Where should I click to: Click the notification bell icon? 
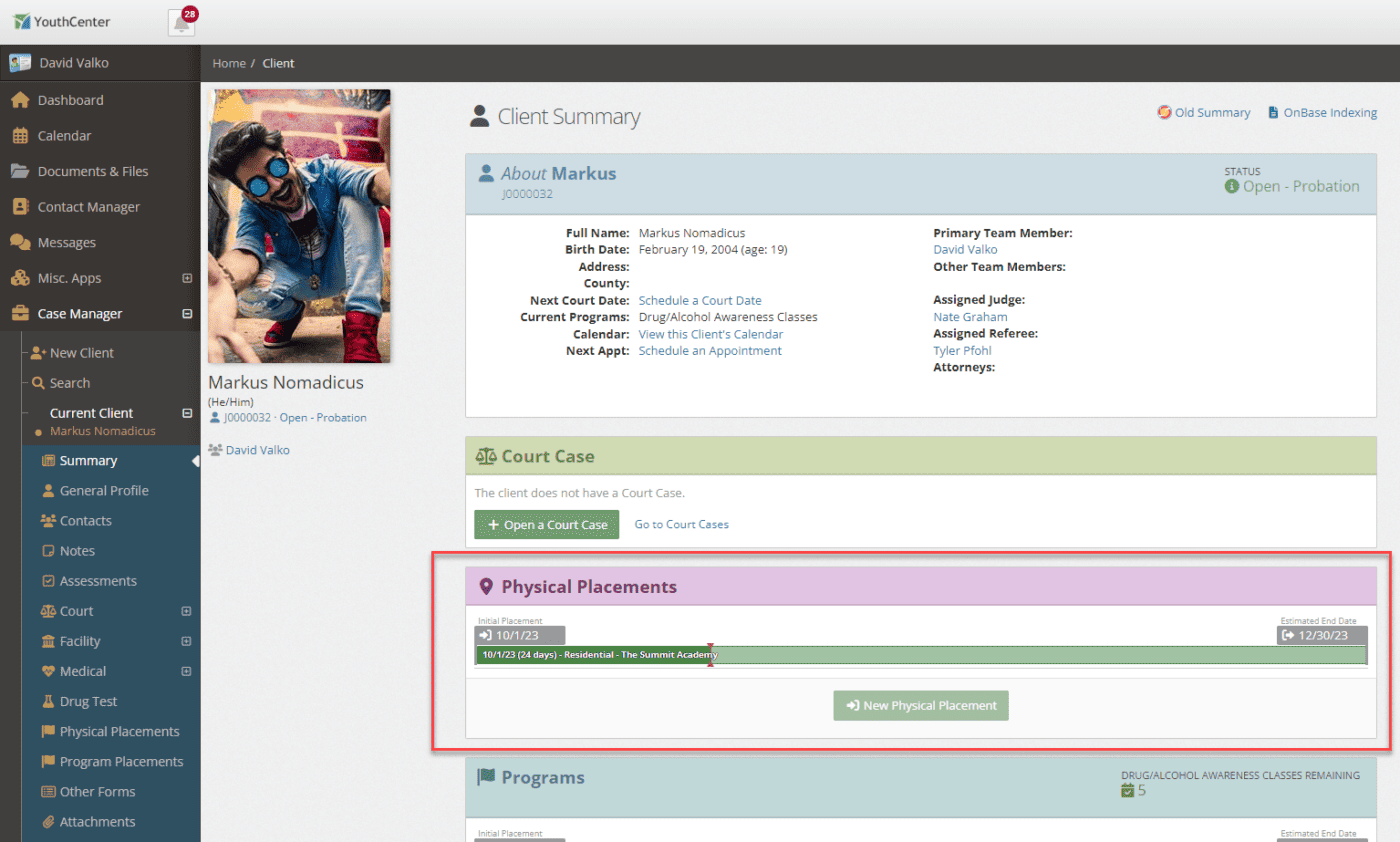point(181,23)
